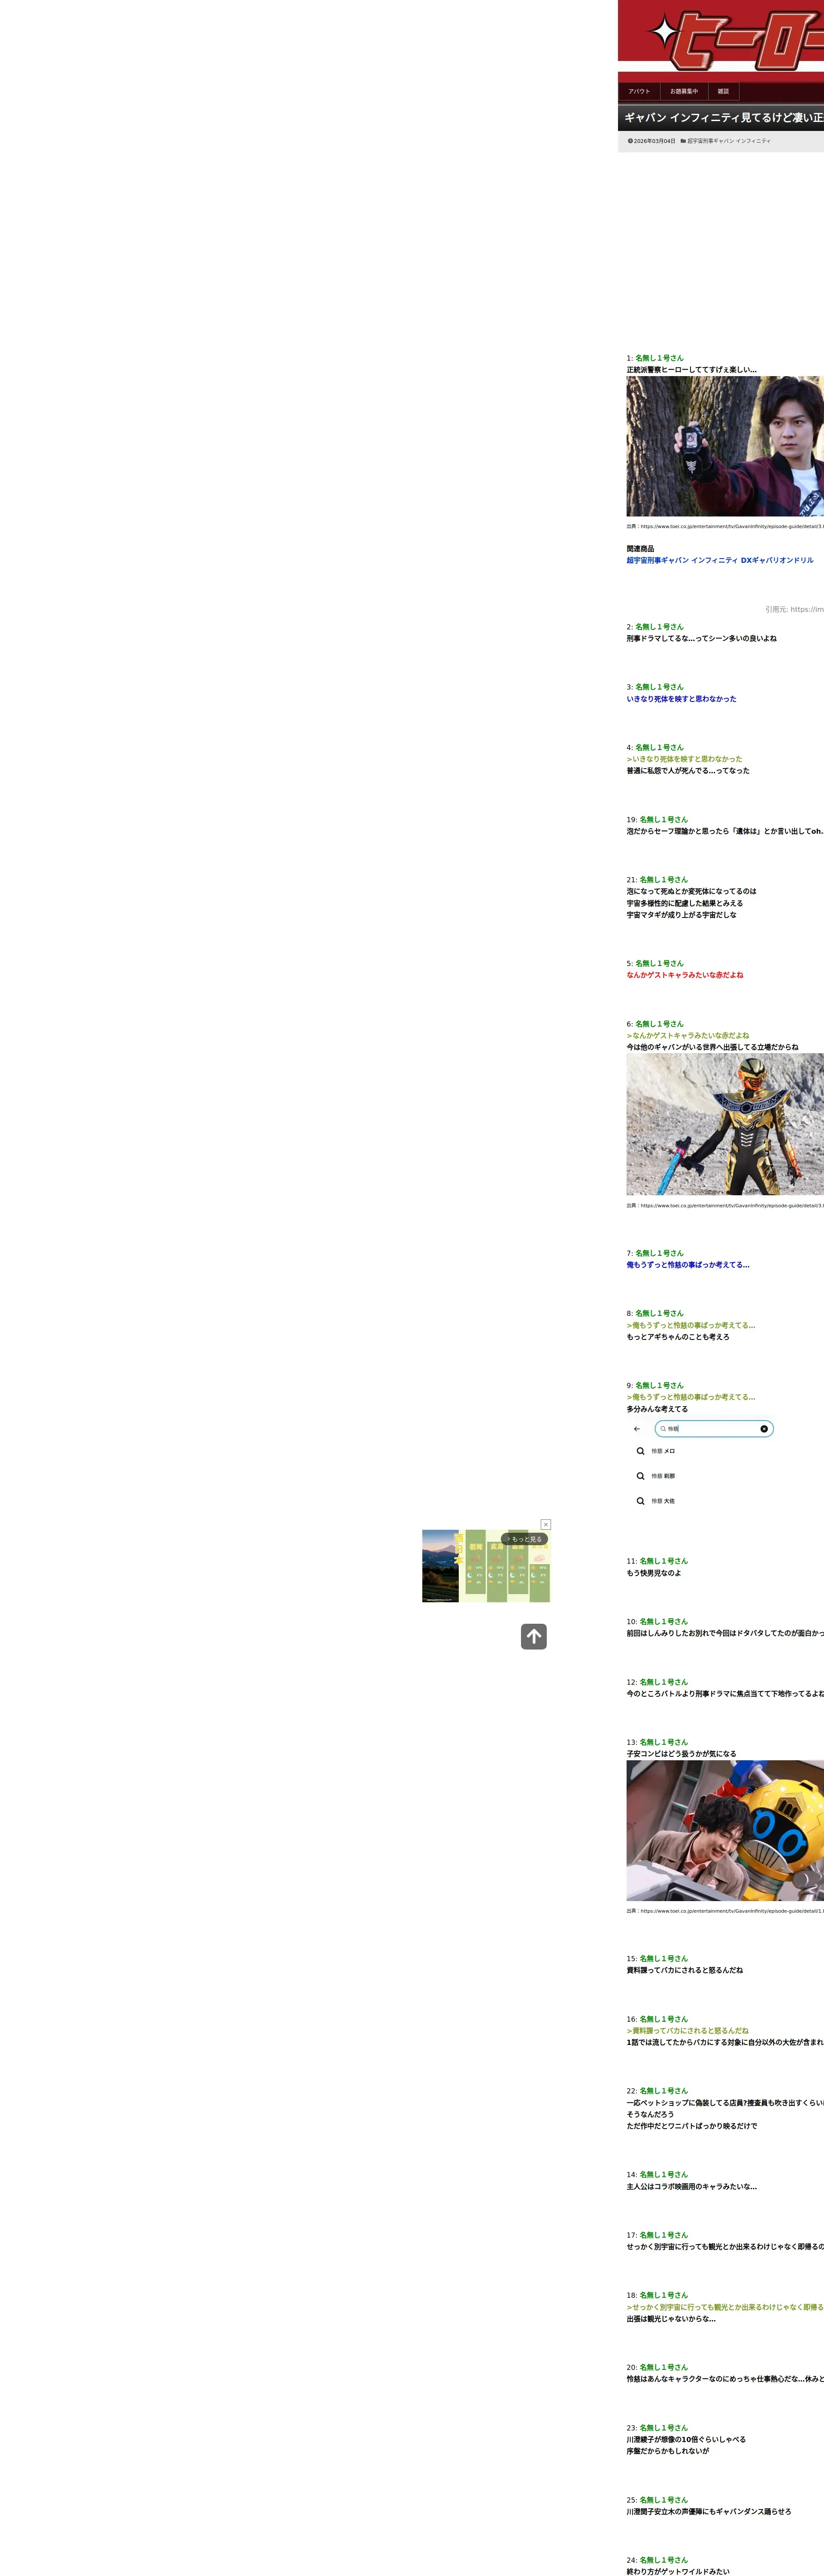Click the folder icon beside category name
Image resolution: width=824 pixels, height=2576 pixels.
683,141
